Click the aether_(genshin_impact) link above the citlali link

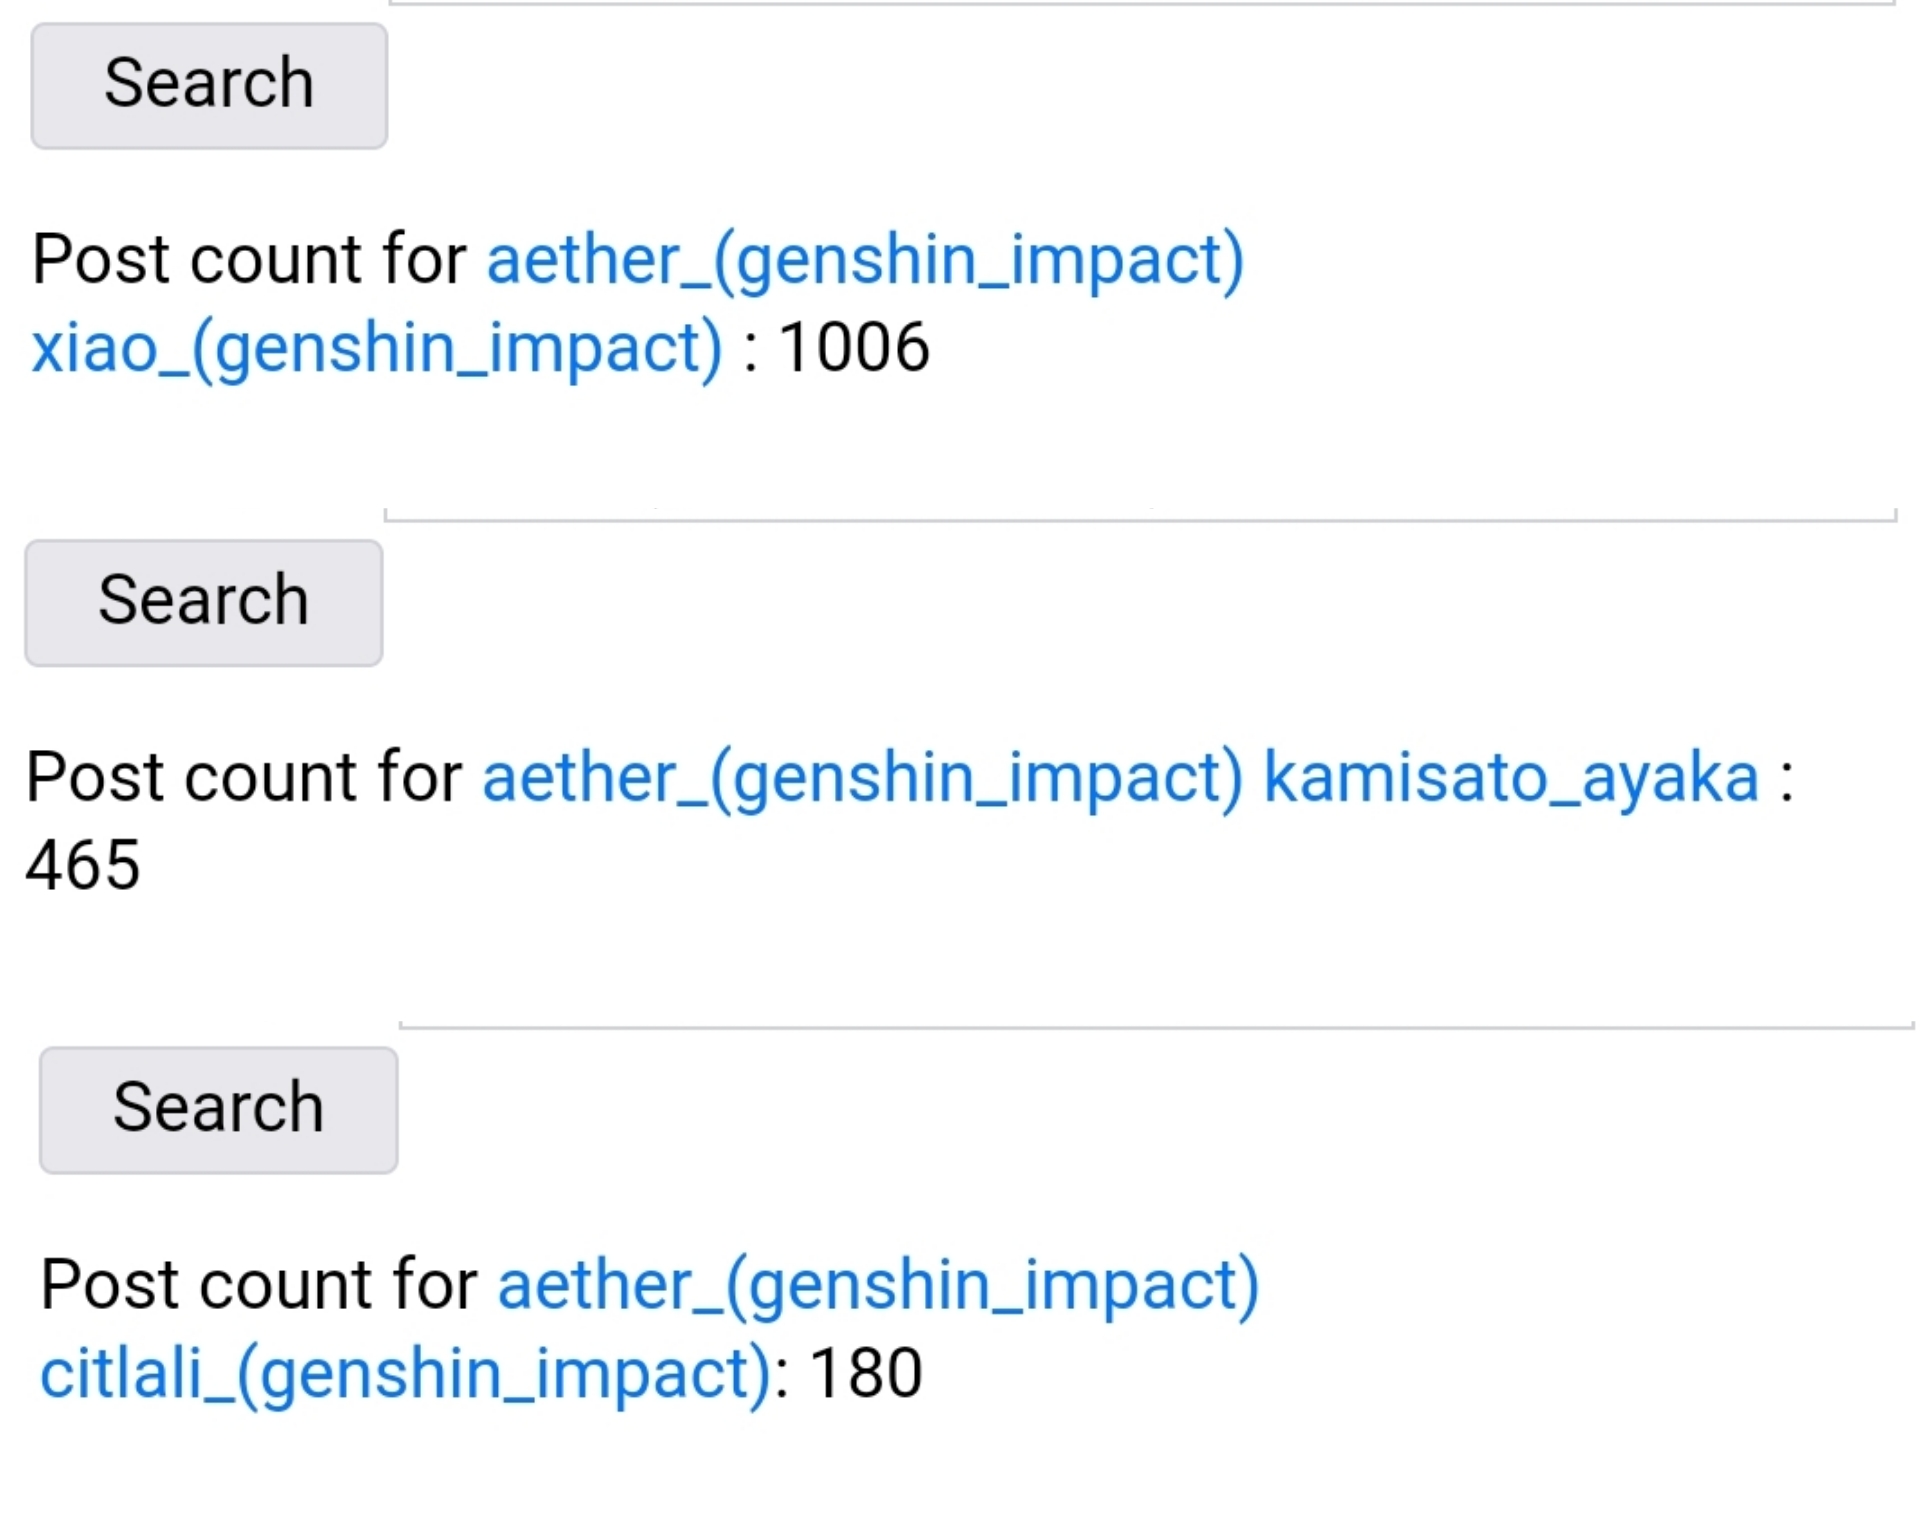(878, 1285)
